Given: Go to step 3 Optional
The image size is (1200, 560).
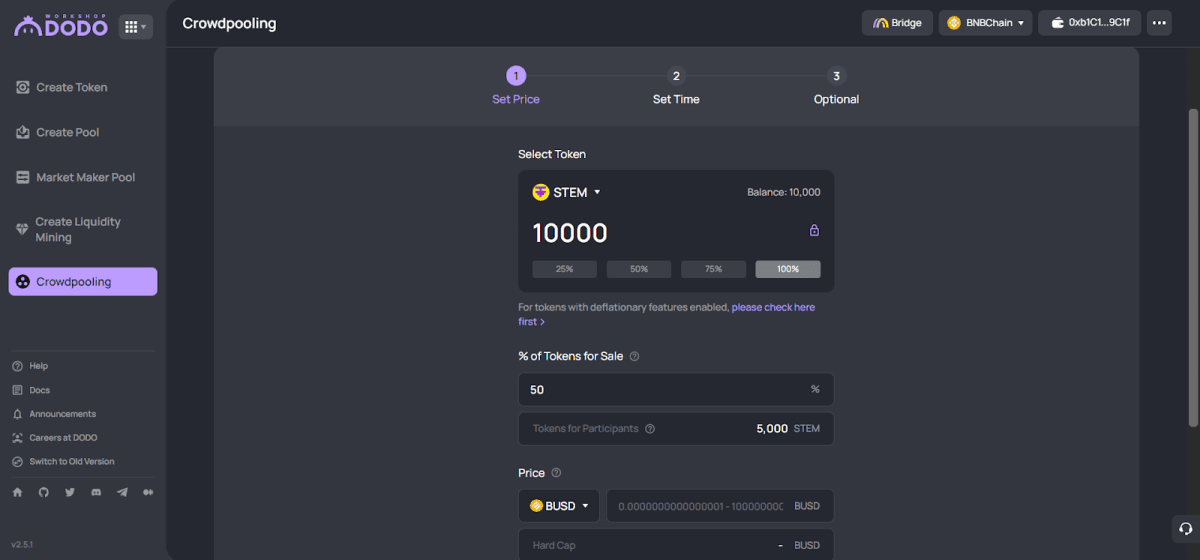Looking at the screenshot, I should pyautogui.click(x=836, y=86).
